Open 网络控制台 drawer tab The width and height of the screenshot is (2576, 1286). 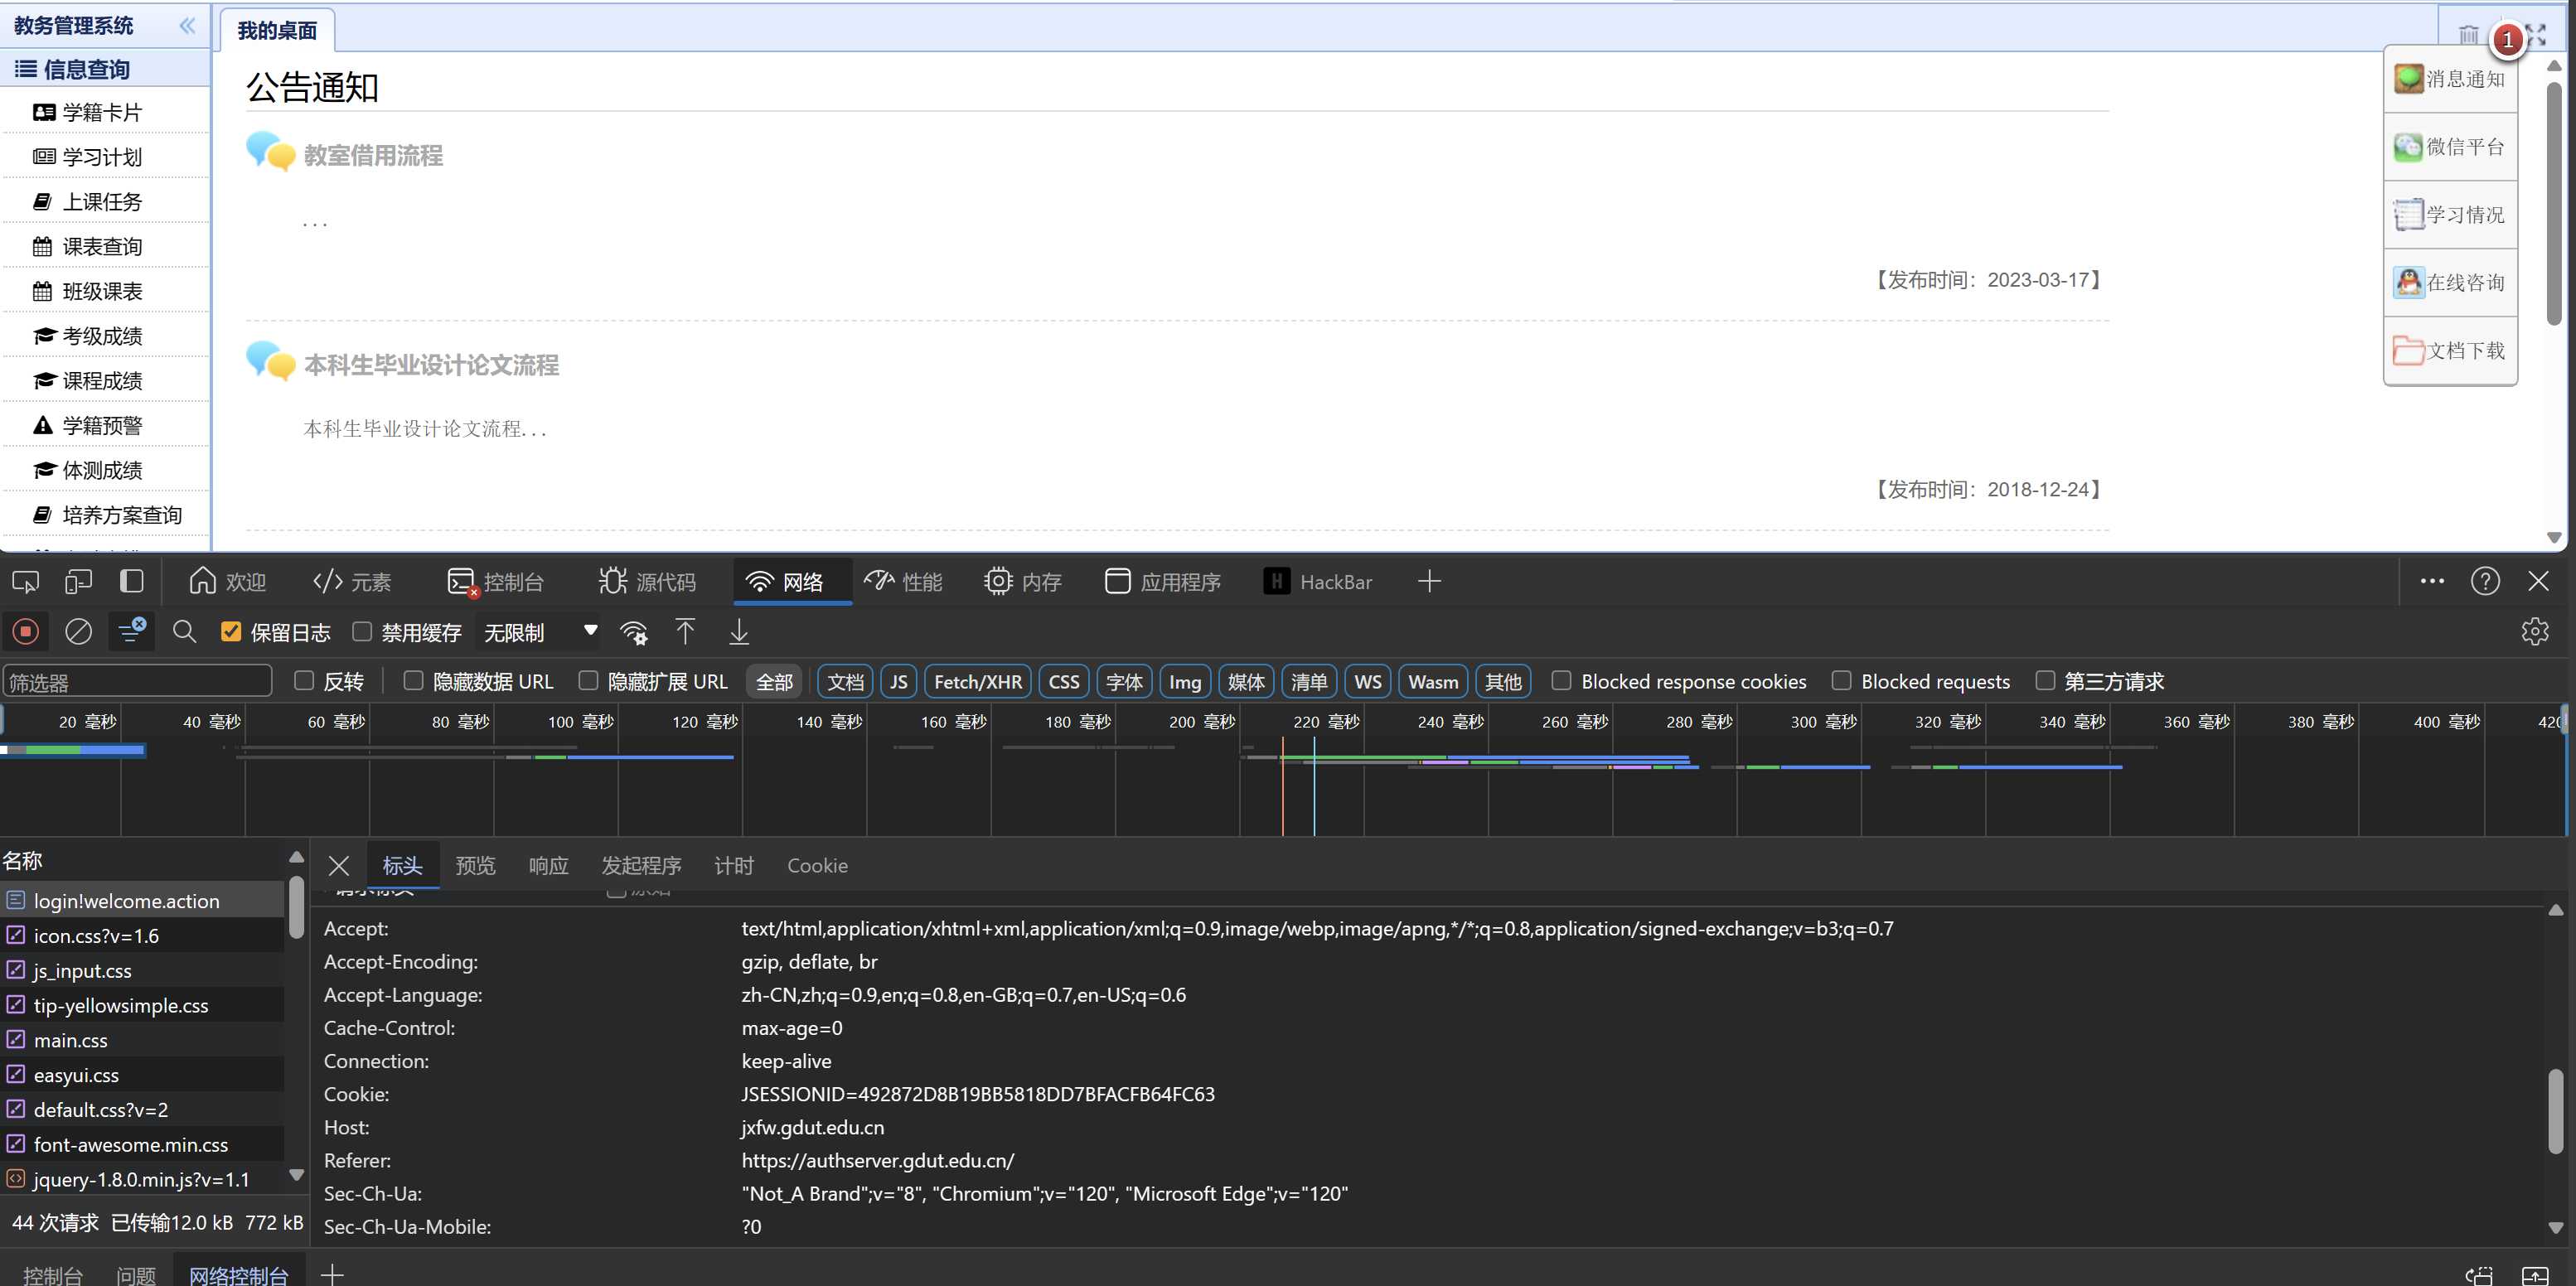coord(238,1274)
